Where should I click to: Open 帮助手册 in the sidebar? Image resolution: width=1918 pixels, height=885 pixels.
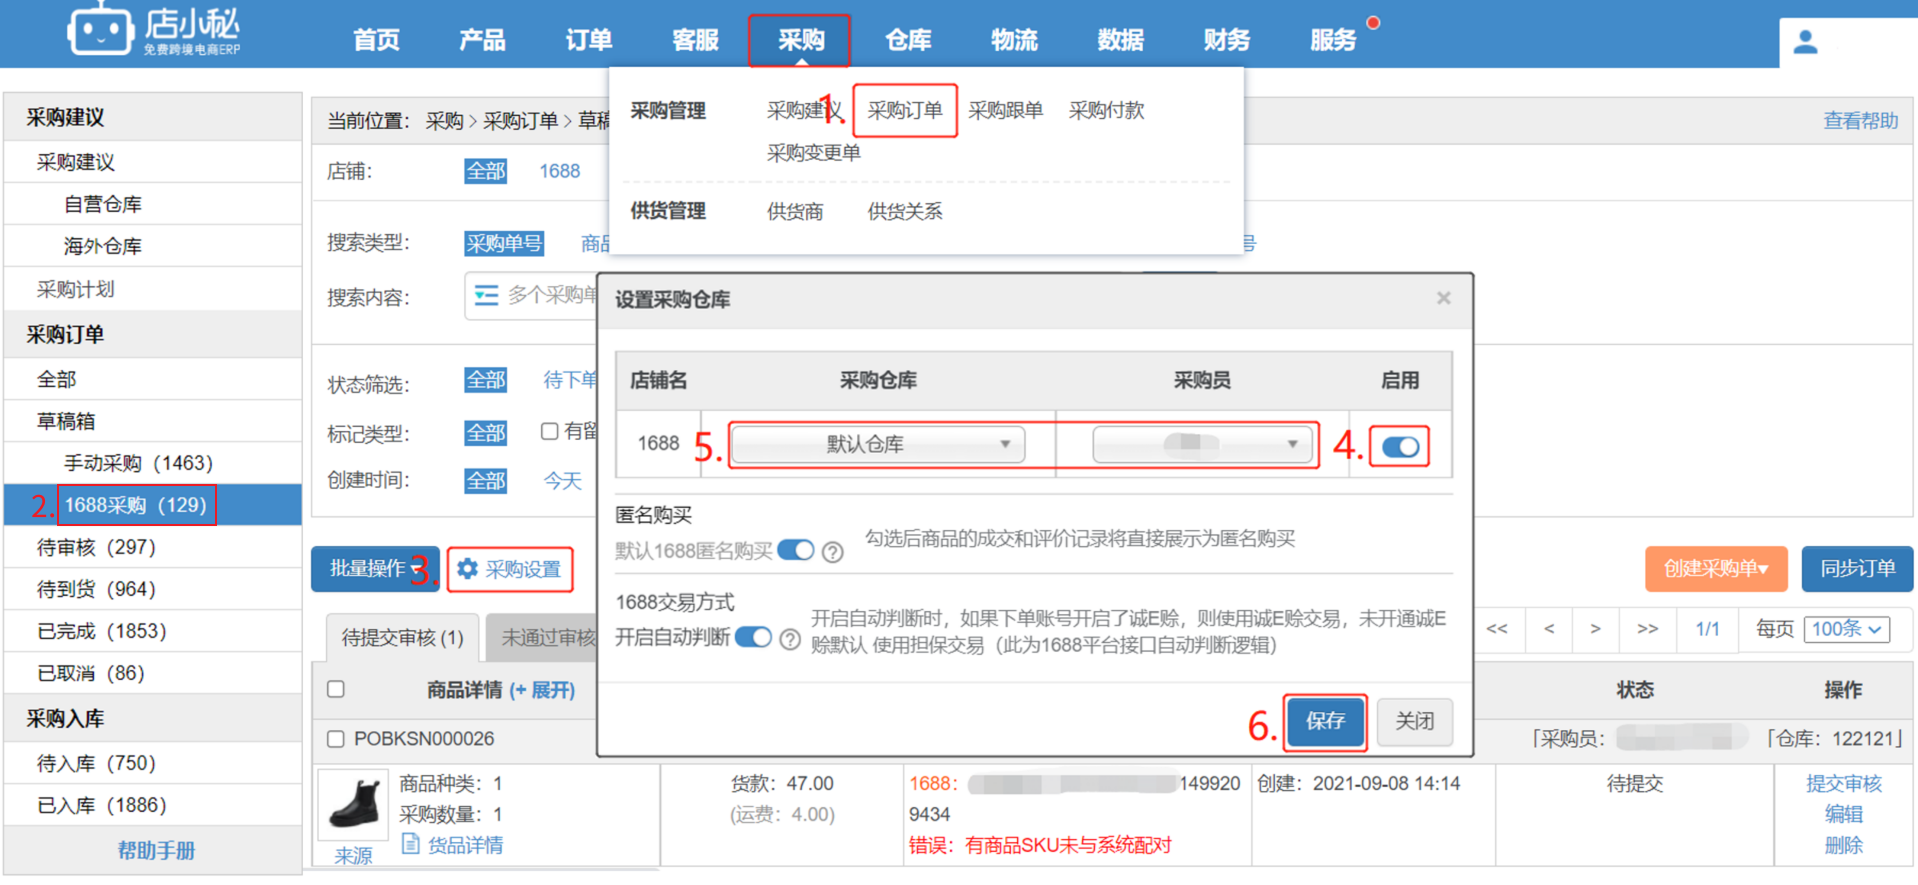pos(156,851)
